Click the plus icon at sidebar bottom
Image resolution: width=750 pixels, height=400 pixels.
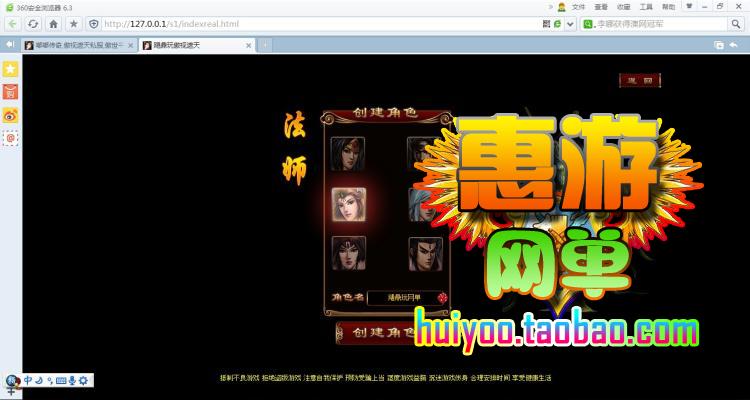[x=11, y=392]
